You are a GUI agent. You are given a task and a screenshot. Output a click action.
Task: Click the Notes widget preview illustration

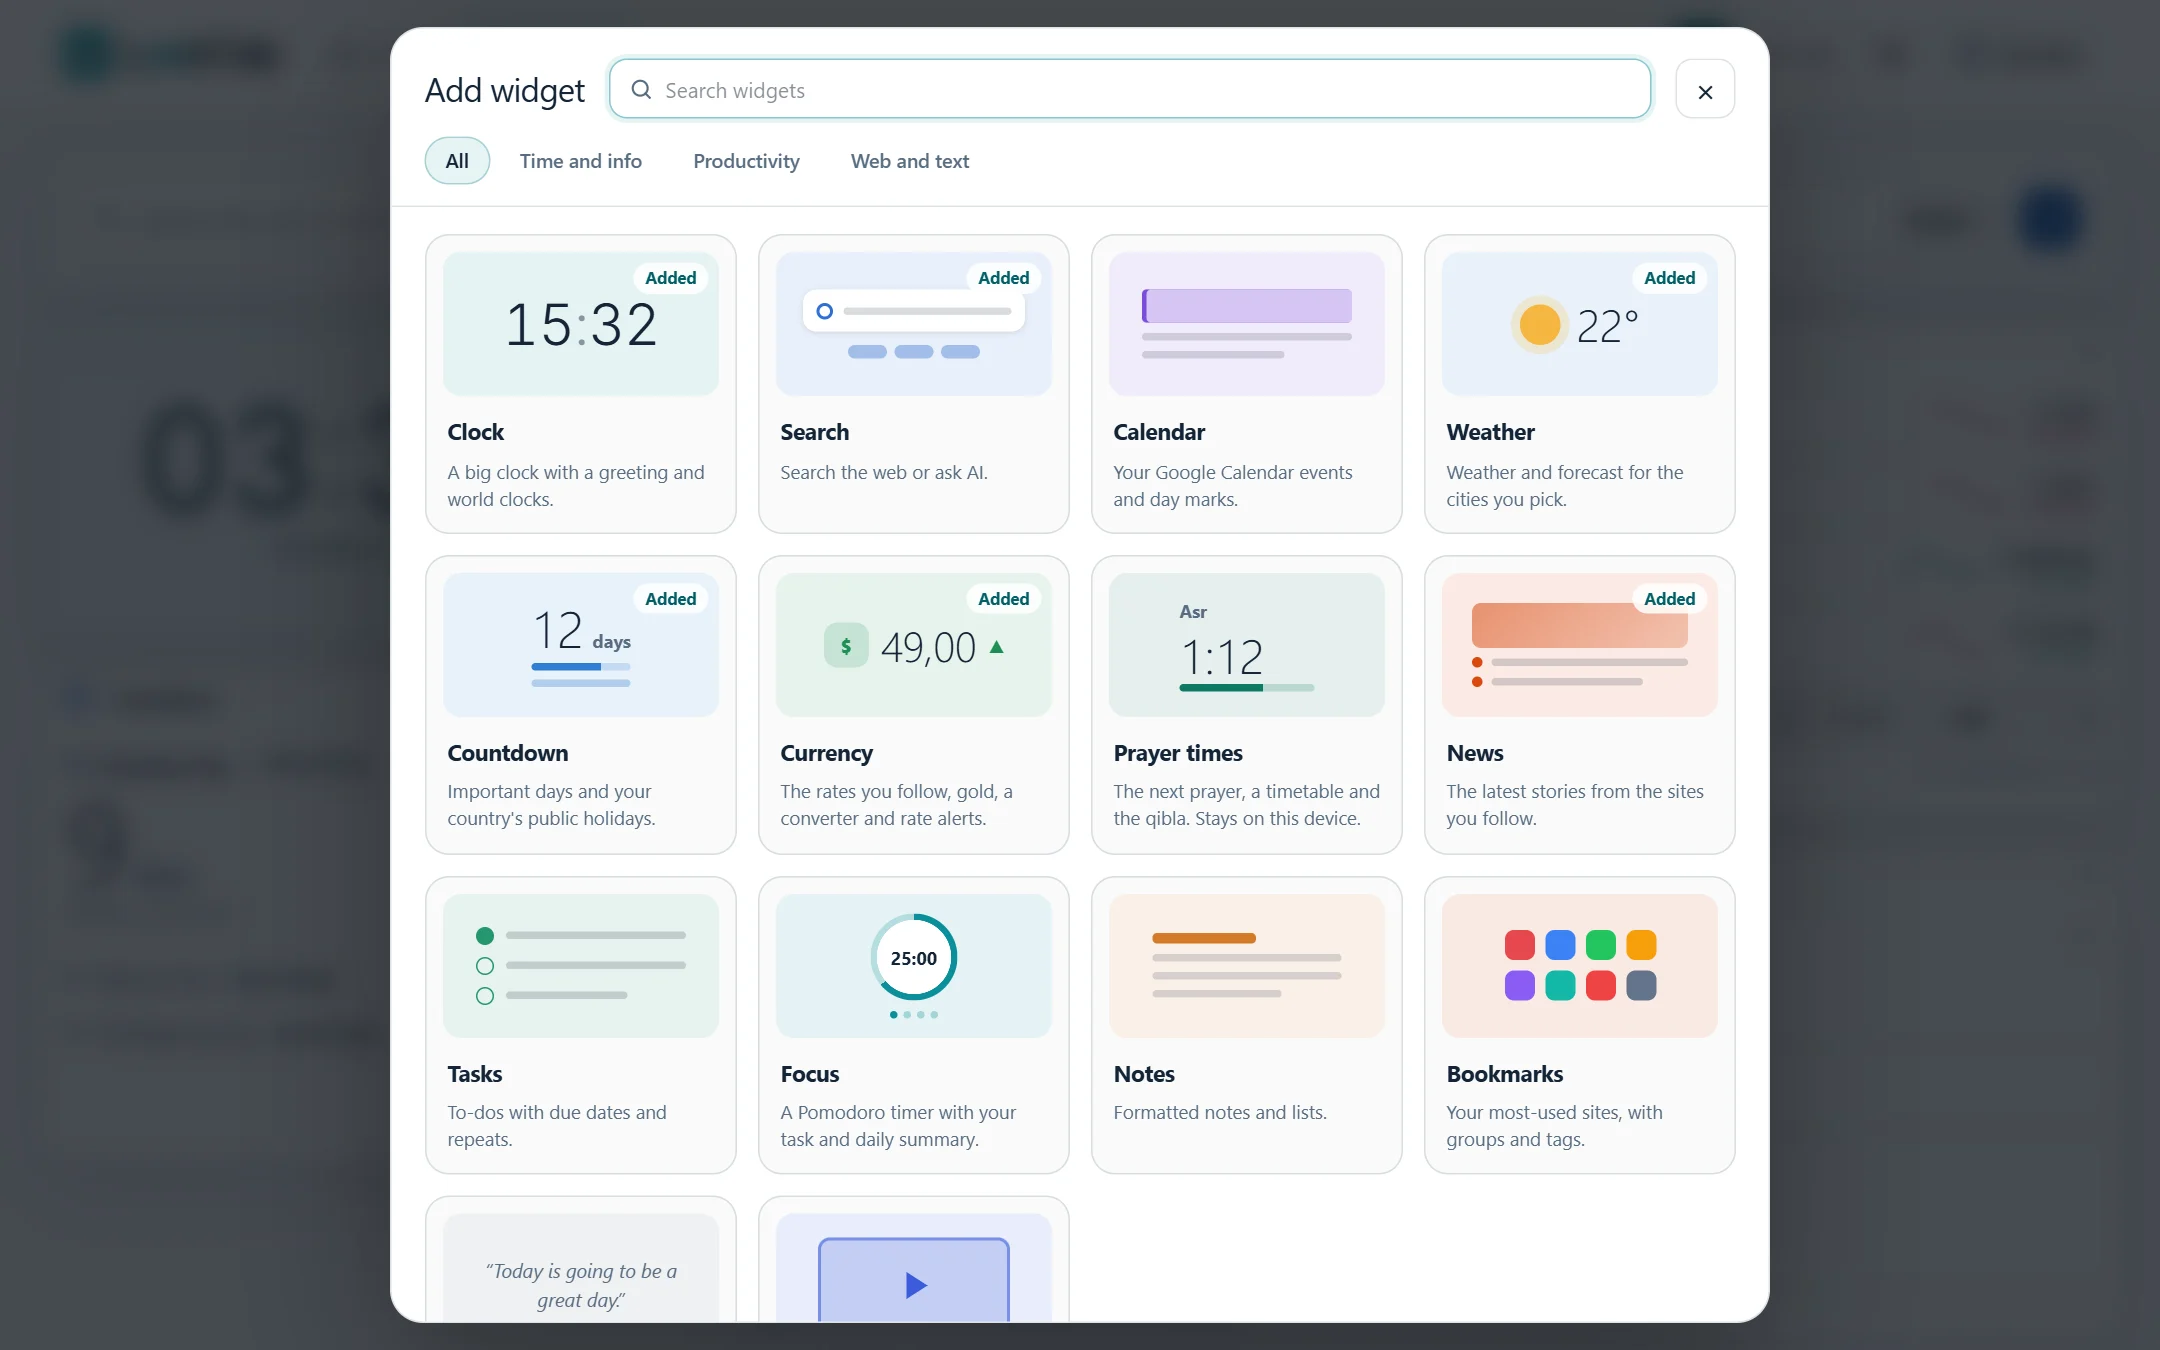click(x=1246, y=966)
